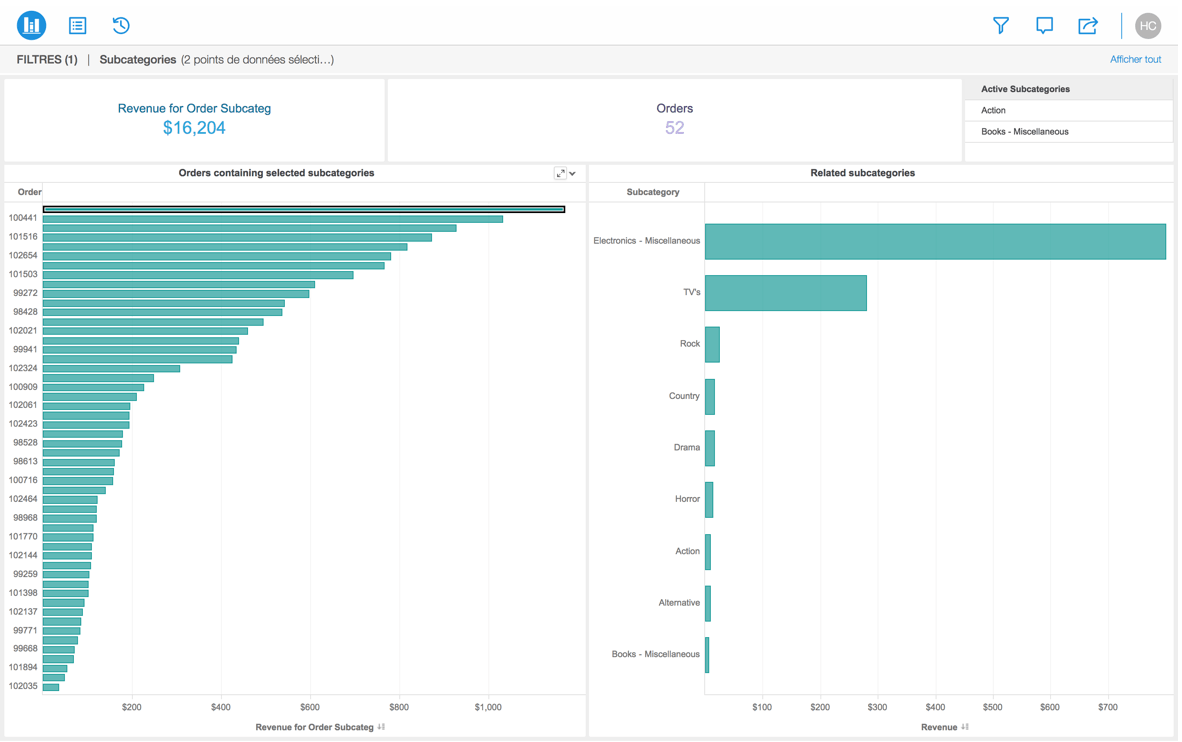Open the dashboard chart view icon

pyautogui.click(x=32, y=25)
